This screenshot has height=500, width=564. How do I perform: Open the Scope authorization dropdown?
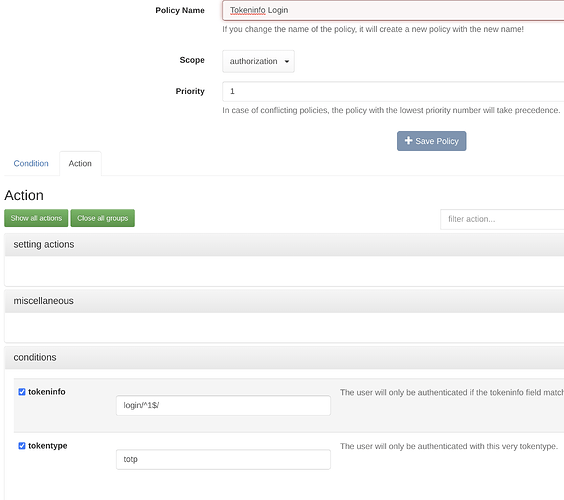pos(258,62)
